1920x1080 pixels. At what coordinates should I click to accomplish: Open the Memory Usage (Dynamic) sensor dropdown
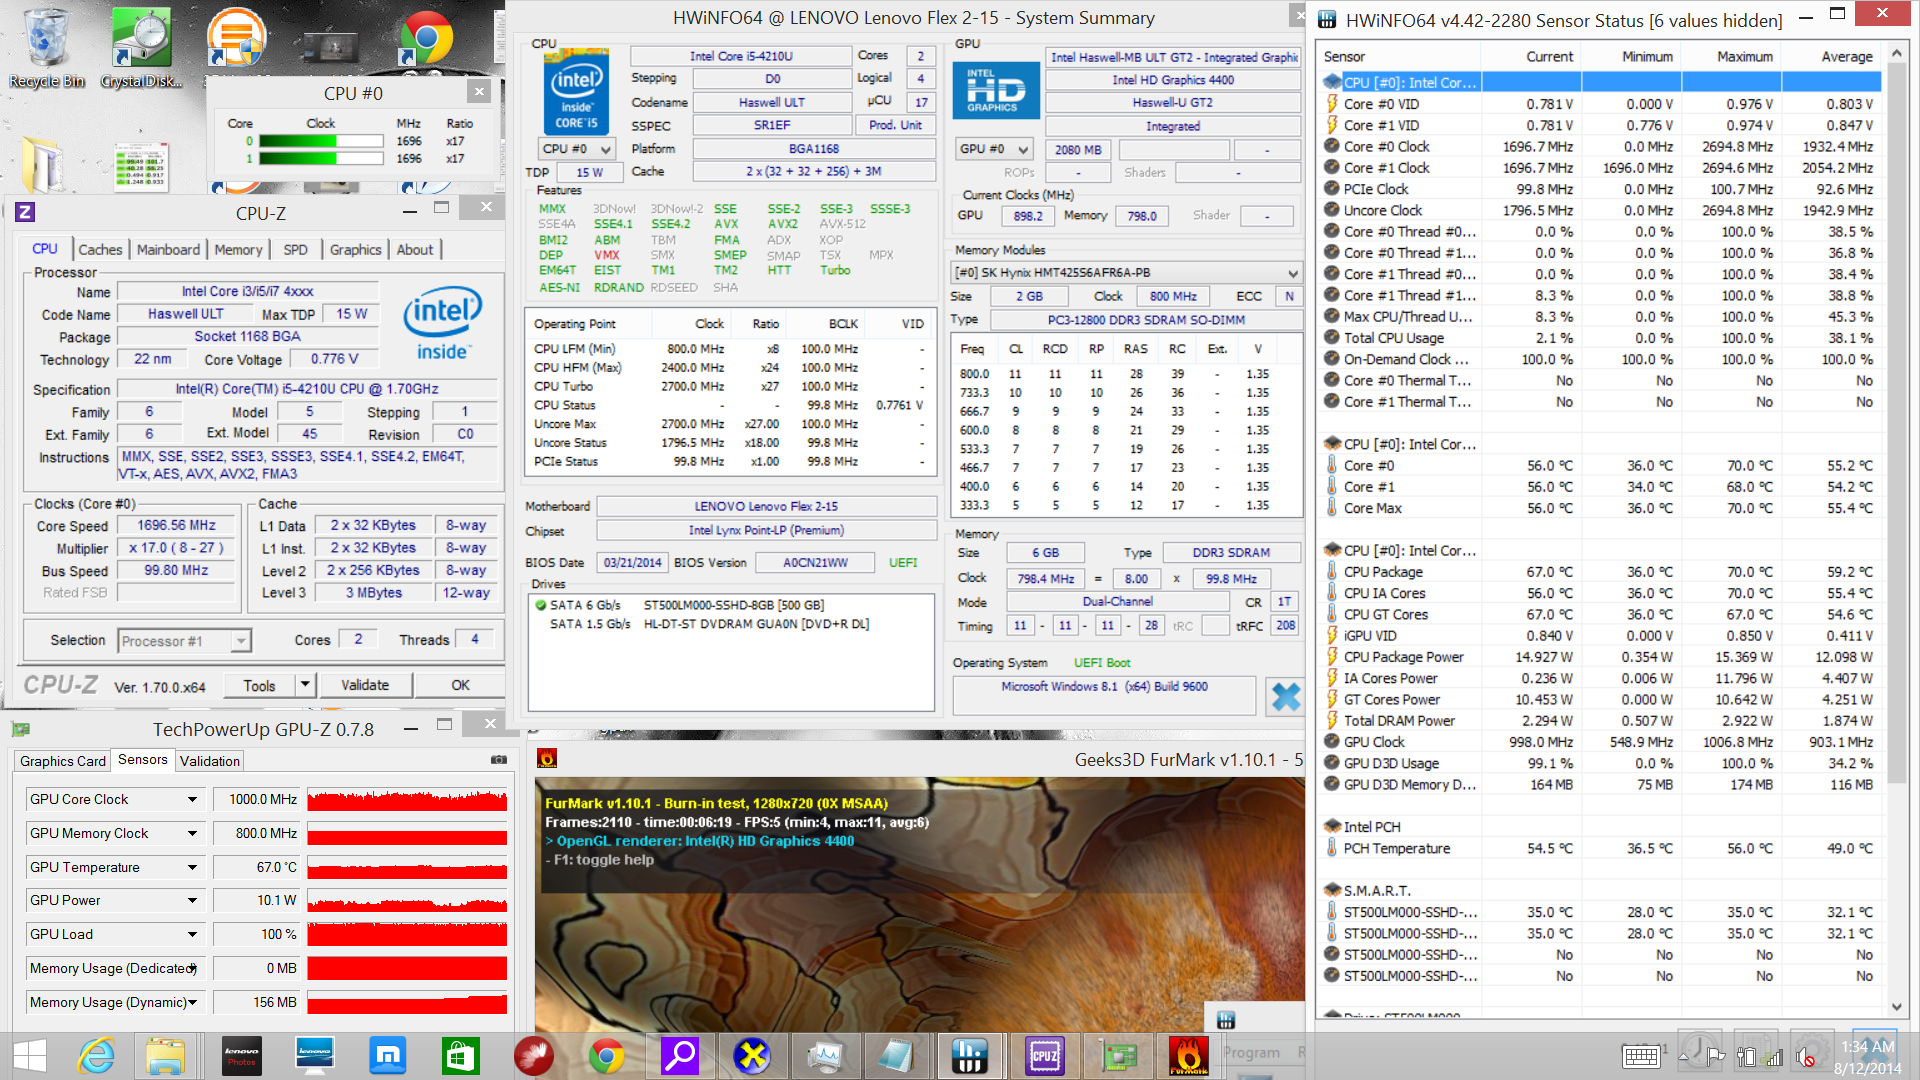tap(192, 1002)
